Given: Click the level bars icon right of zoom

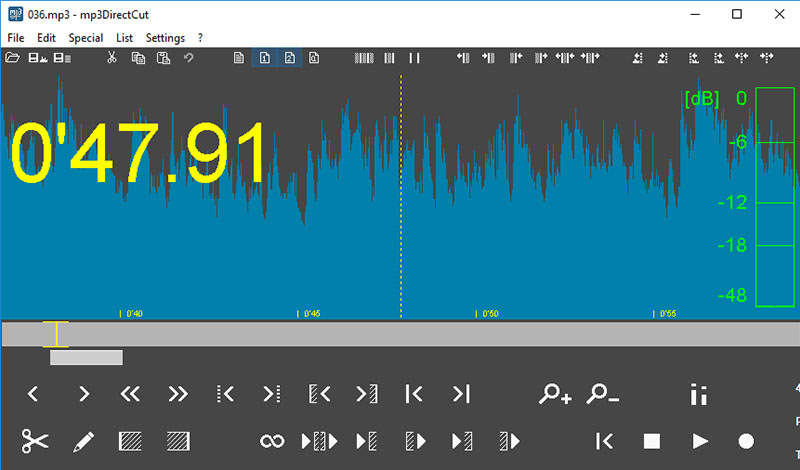Looking at the screenshot, I should 698,394.
